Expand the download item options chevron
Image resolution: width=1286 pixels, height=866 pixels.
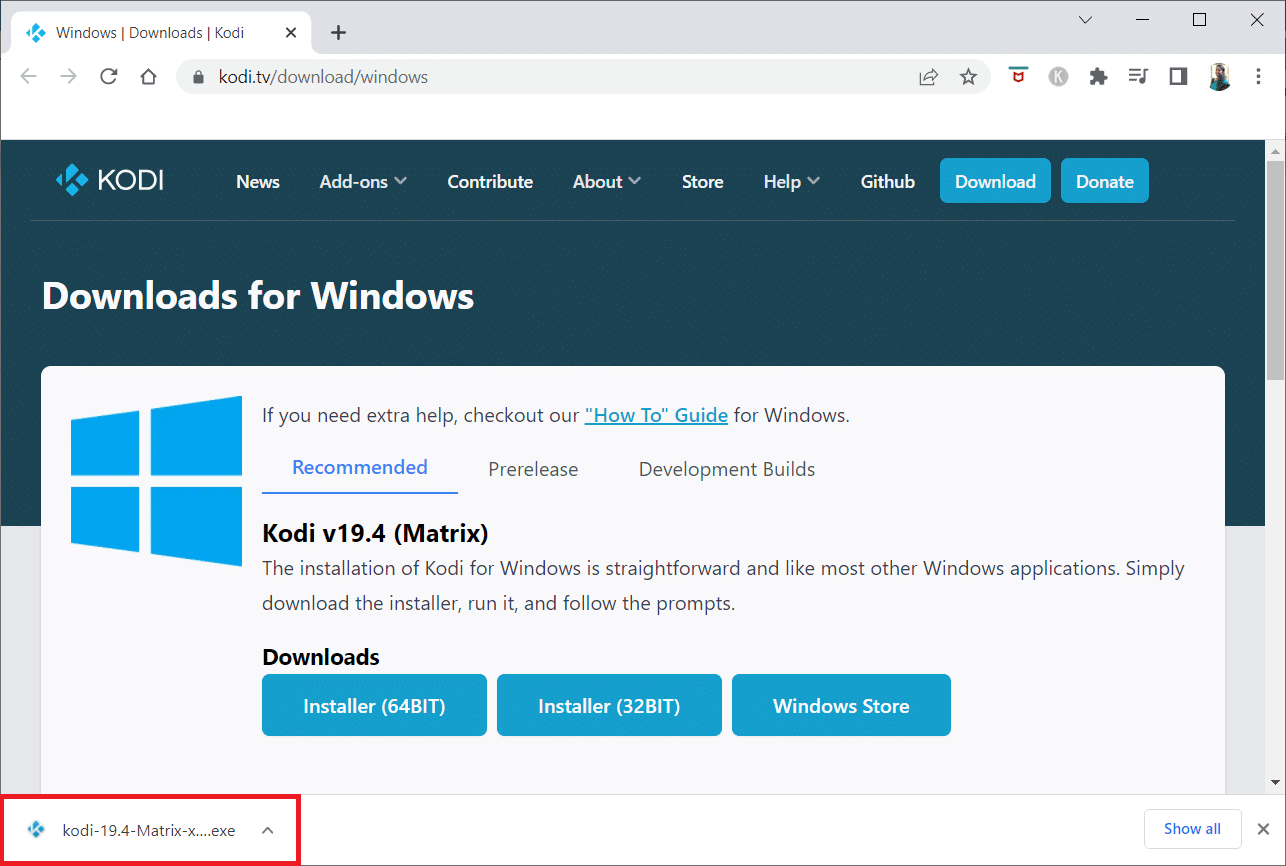(267, 830)
